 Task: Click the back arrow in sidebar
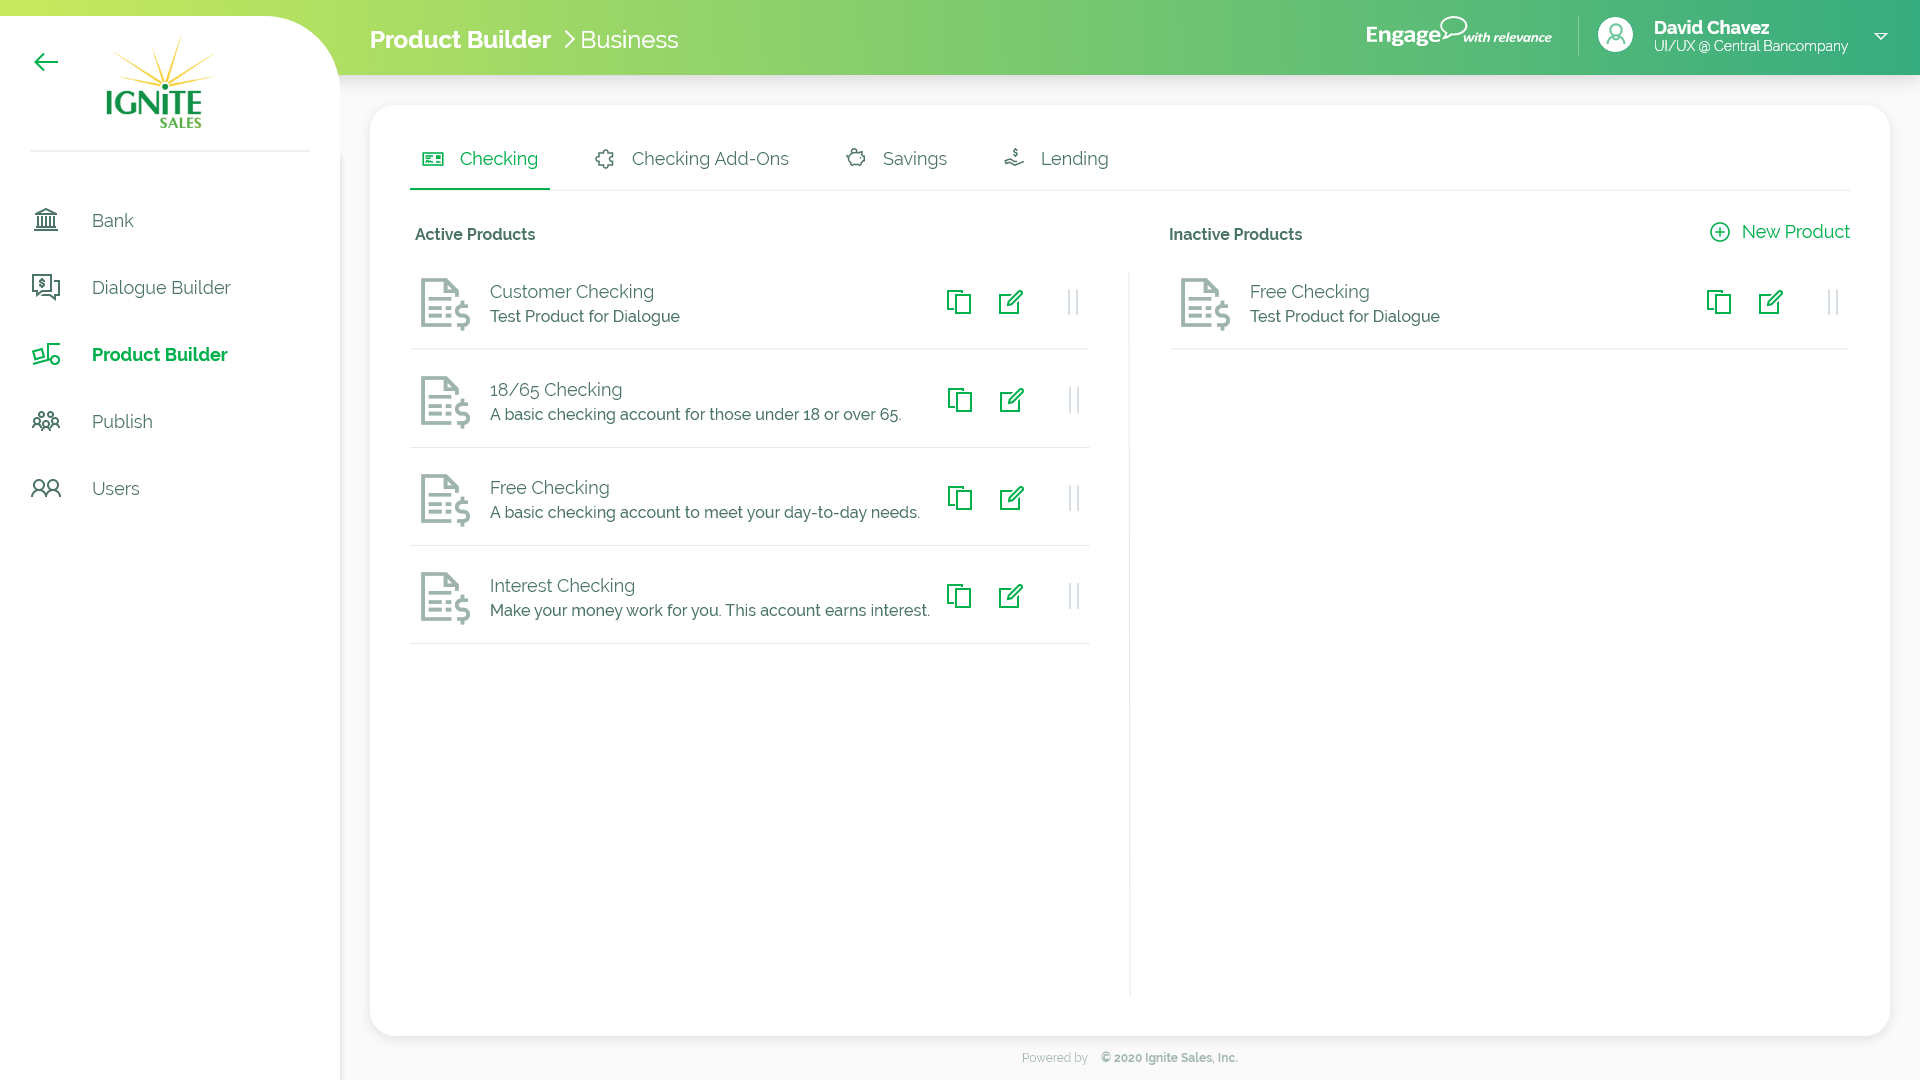[46, 62]
